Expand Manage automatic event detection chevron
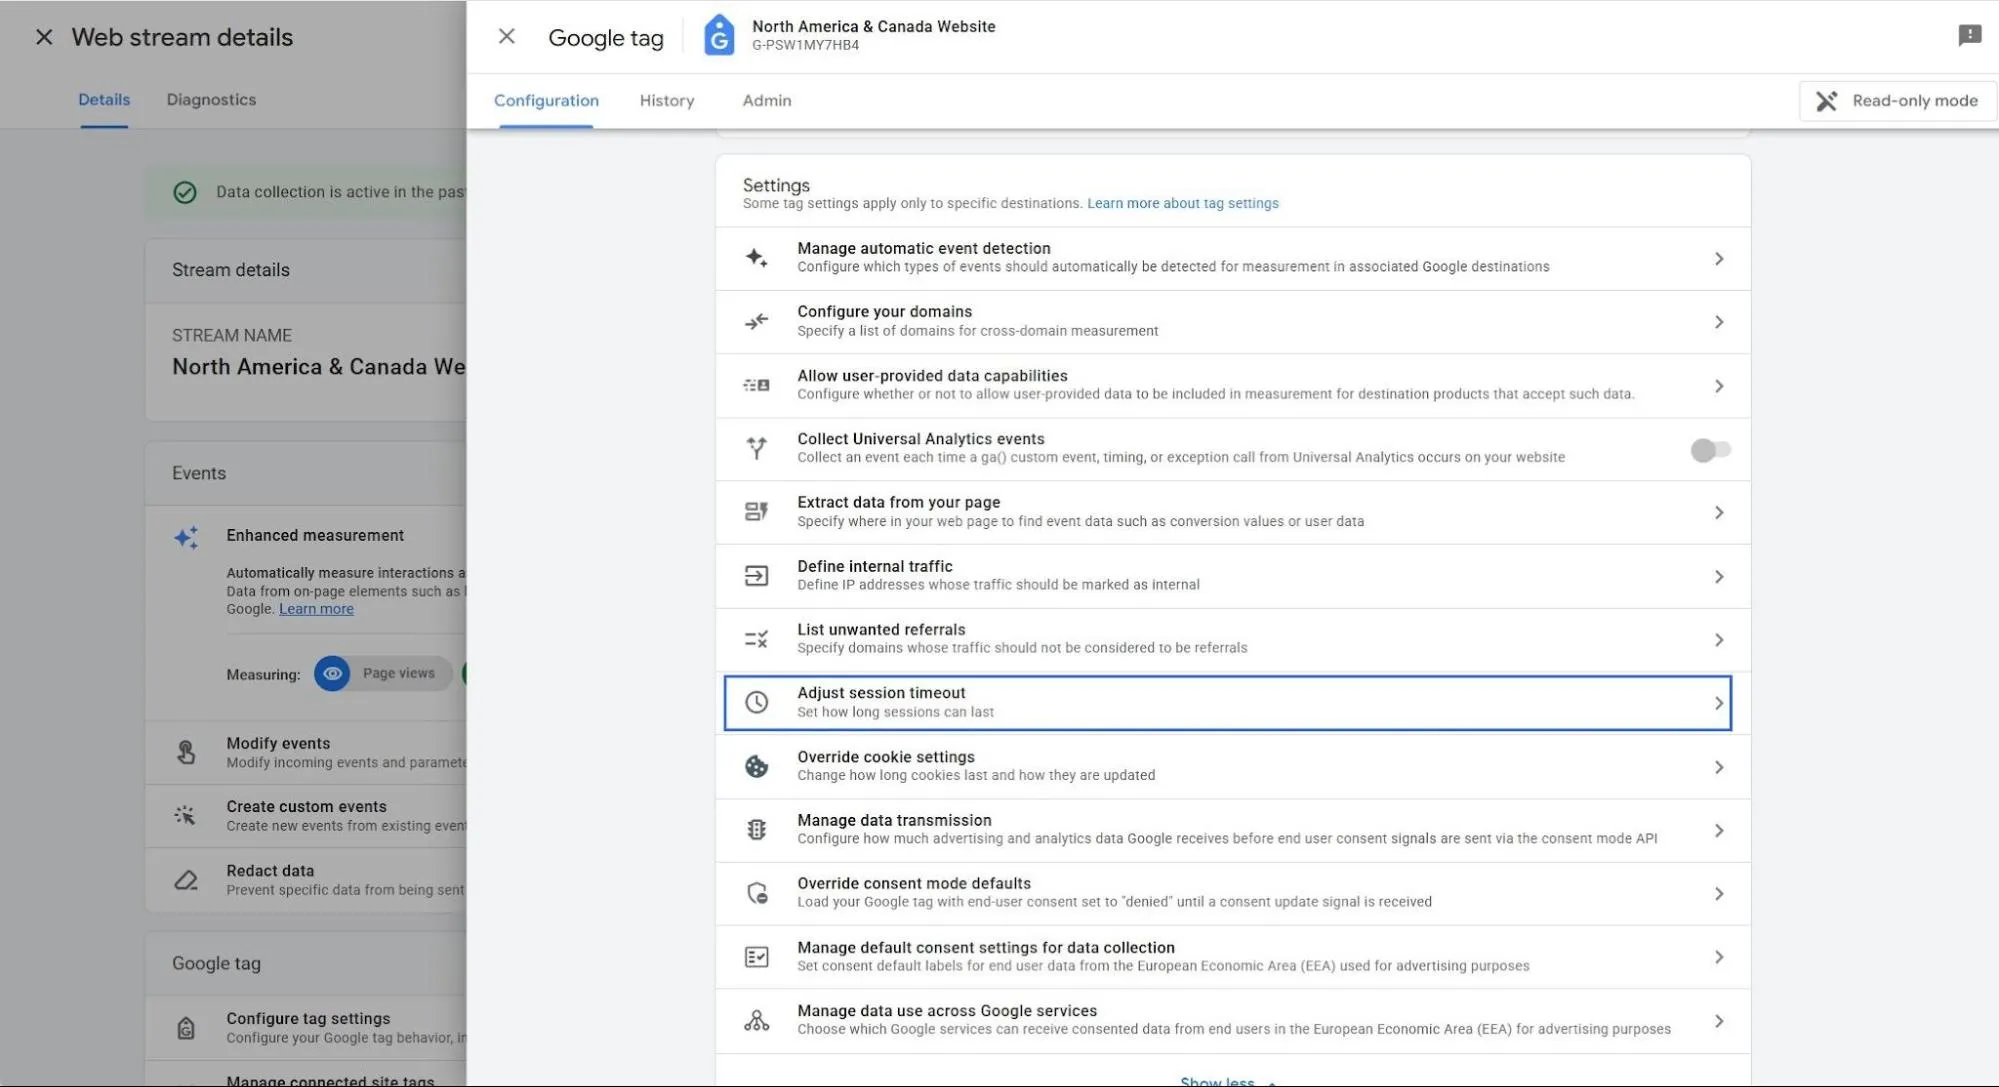Viewport: 1999px width, 1087px height. coord(1719,259)
